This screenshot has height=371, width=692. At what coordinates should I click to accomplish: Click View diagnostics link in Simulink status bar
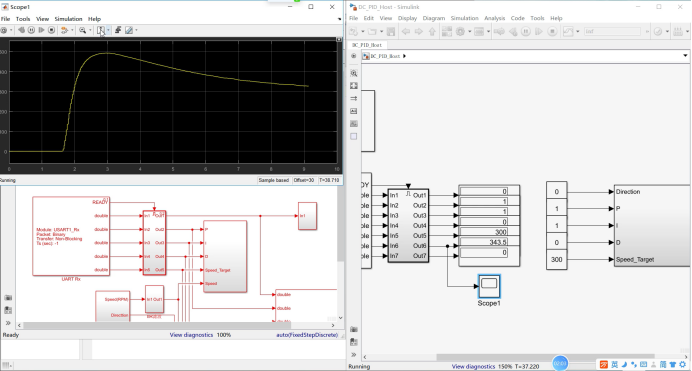tap(473, 367)
